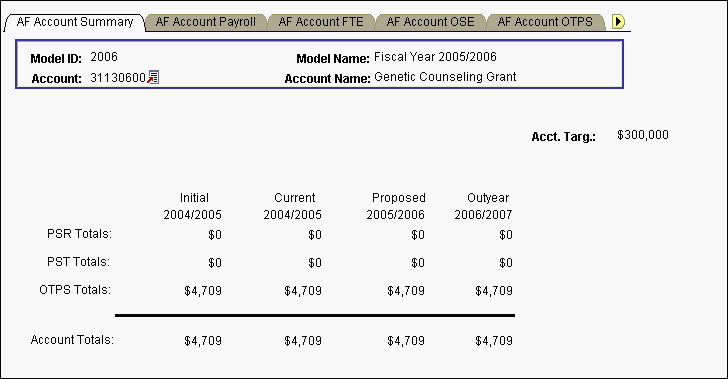
Task: Go to AF Account OTPS tab
Action: click(545, 22)
